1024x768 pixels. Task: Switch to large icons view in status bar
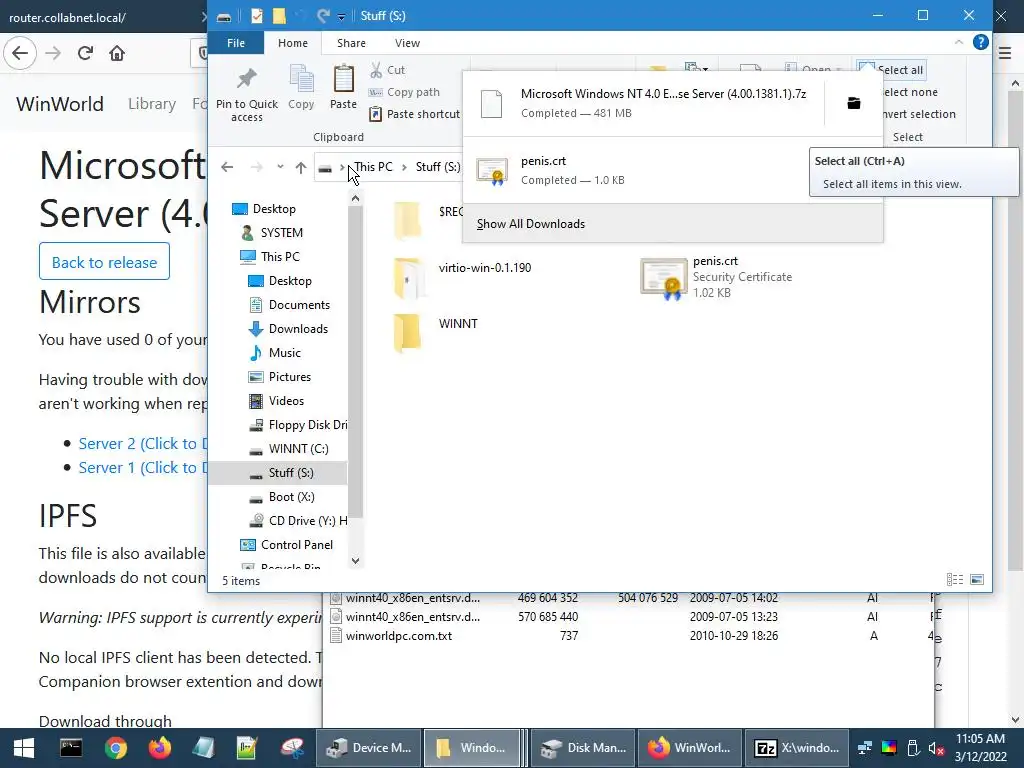977,580
